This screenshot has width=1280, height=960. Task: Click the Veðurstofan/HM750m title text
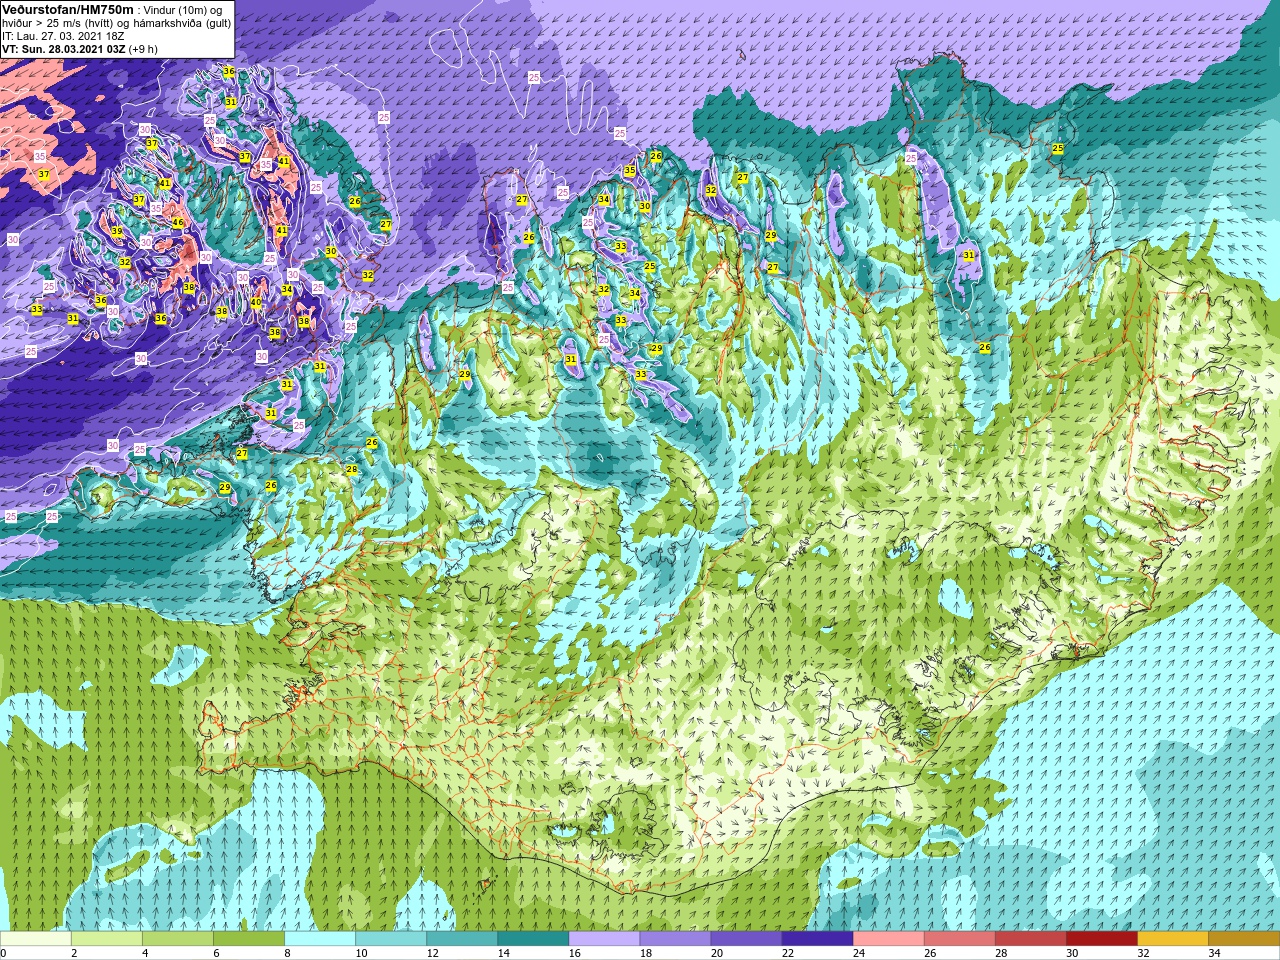tap(68, 9)
